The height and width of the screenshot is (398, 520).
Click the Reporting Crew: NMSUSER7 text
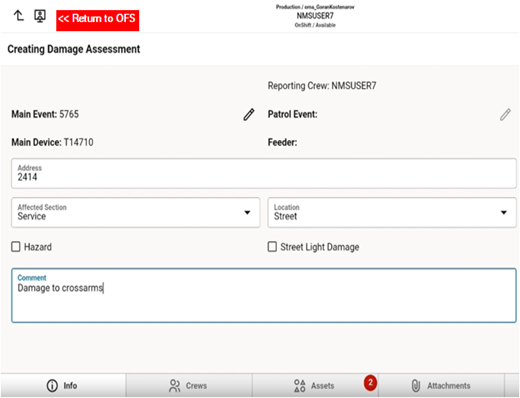(322, 86)
